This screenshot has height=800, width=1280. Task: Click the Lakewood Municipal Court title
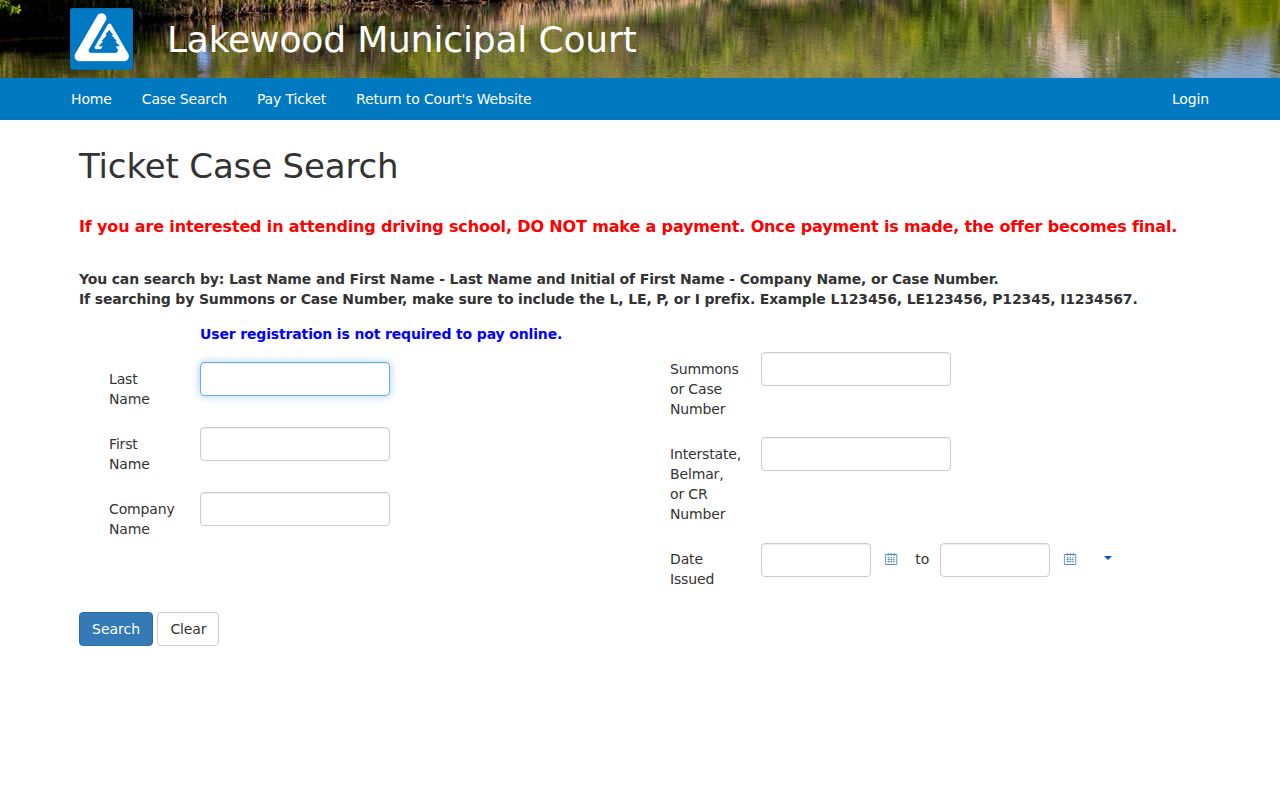(x=402, y=40)
